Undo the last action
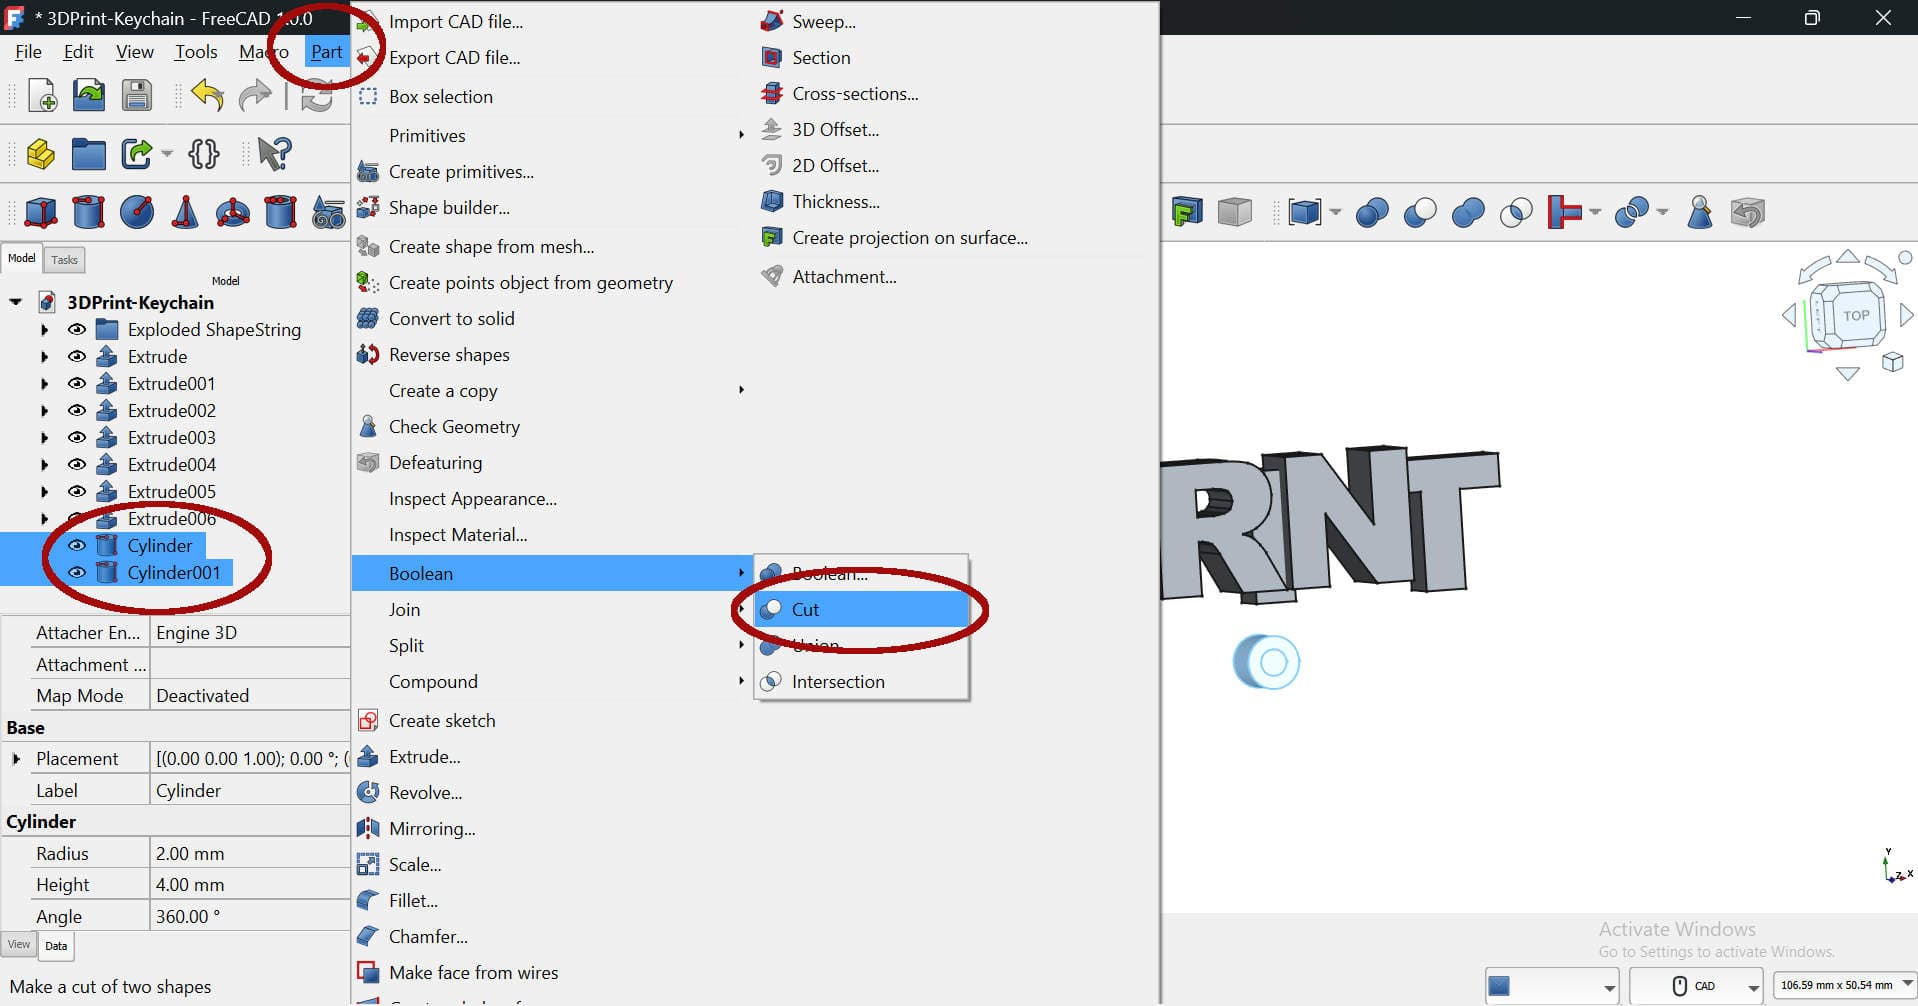 click(207, 95)
